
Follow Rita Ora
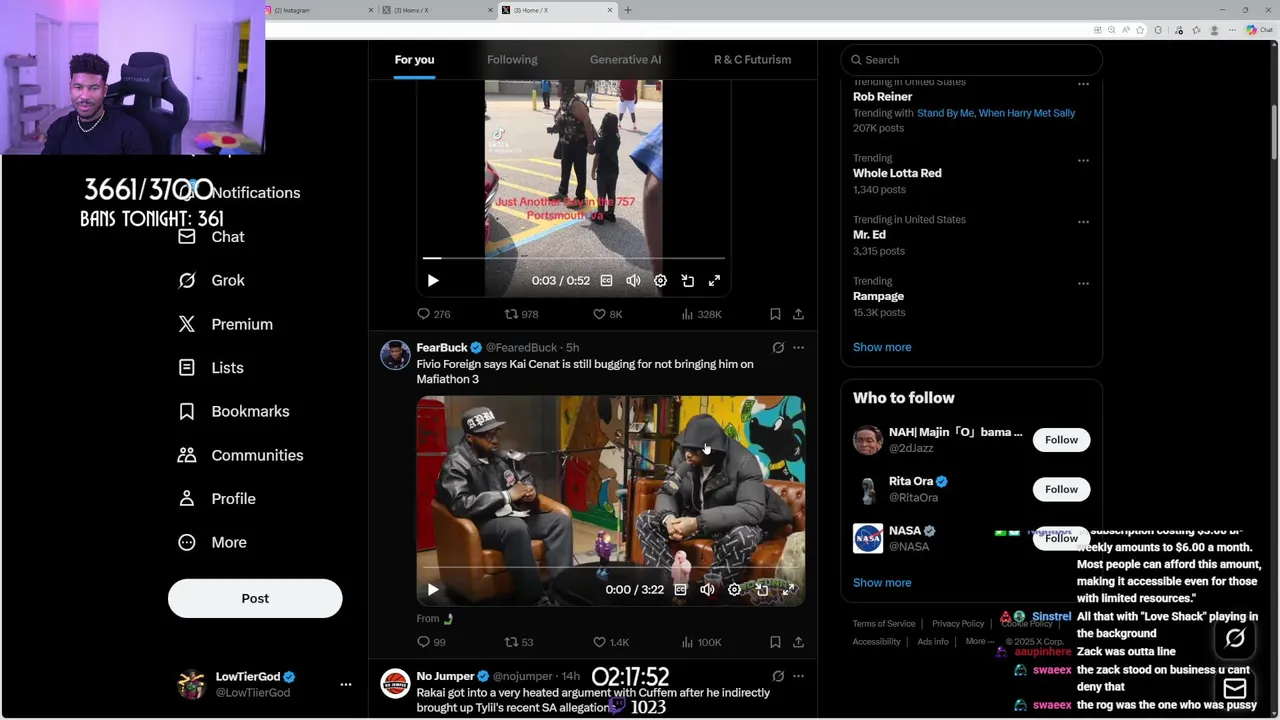(x=1061, y=489)
